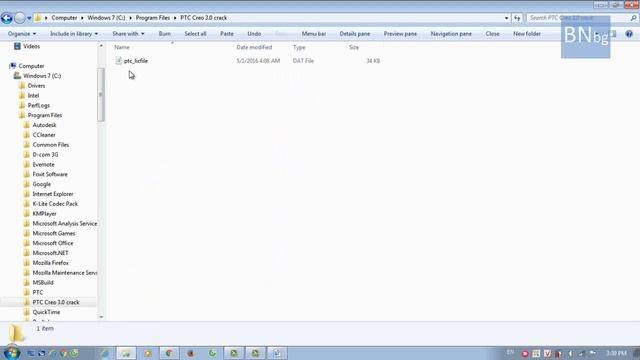Click the navigation pane scrollbar thumb

[100, 95]
